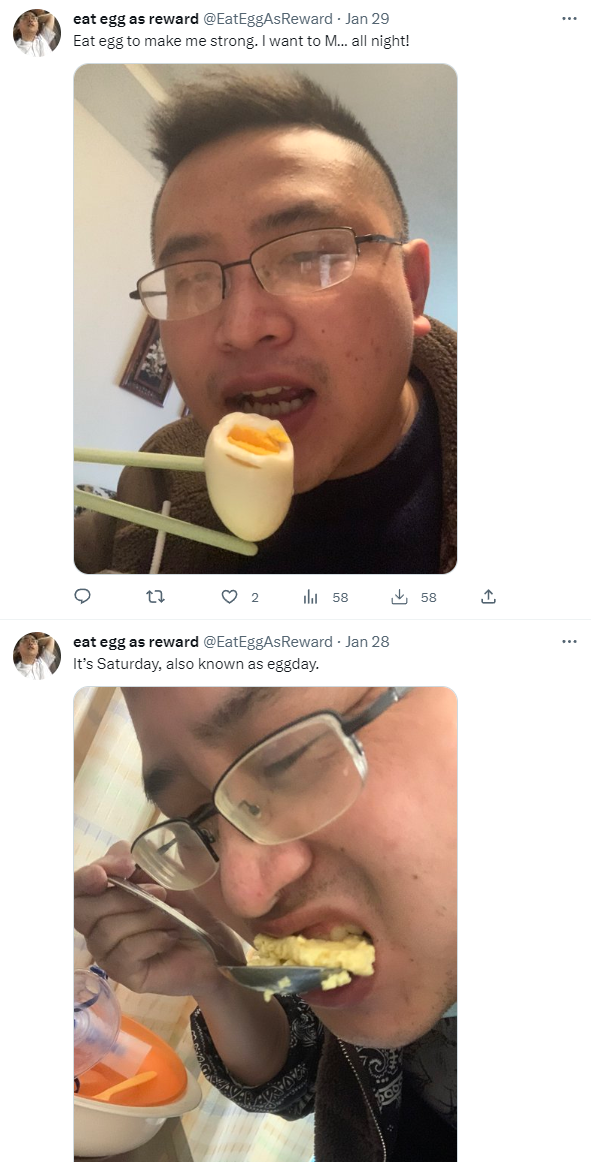Retweet the Jan 29 egg tweet
The height and width of the screenshot is (1162, 591).
(155, 597)
